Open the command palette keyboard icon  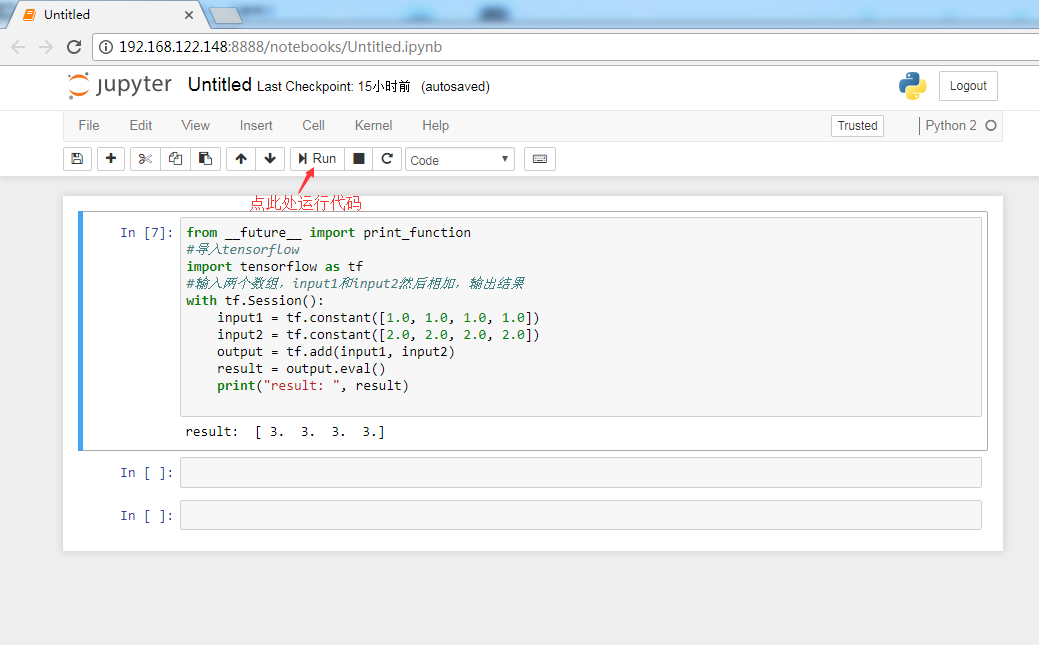[x=540, y=159]
